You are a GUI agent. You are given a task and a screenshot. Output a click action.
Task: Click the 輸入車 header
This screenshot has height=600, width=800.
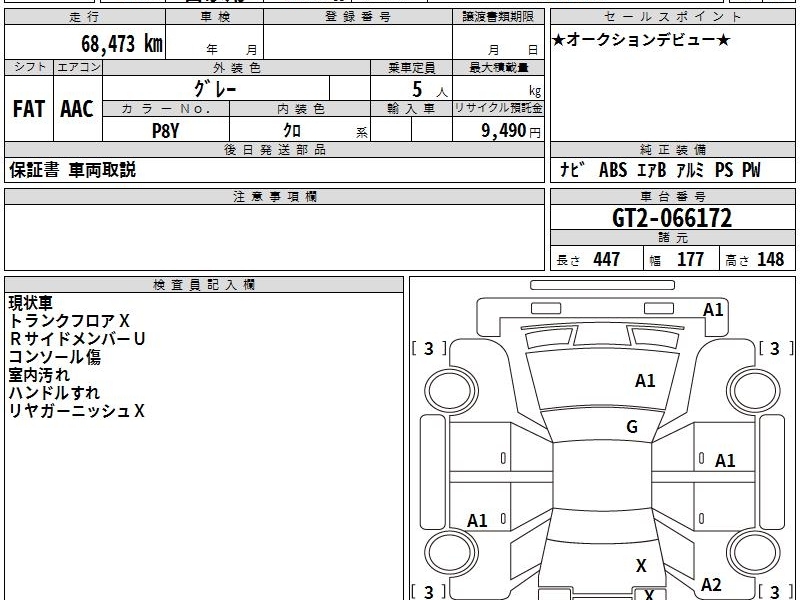coord(411,109)
